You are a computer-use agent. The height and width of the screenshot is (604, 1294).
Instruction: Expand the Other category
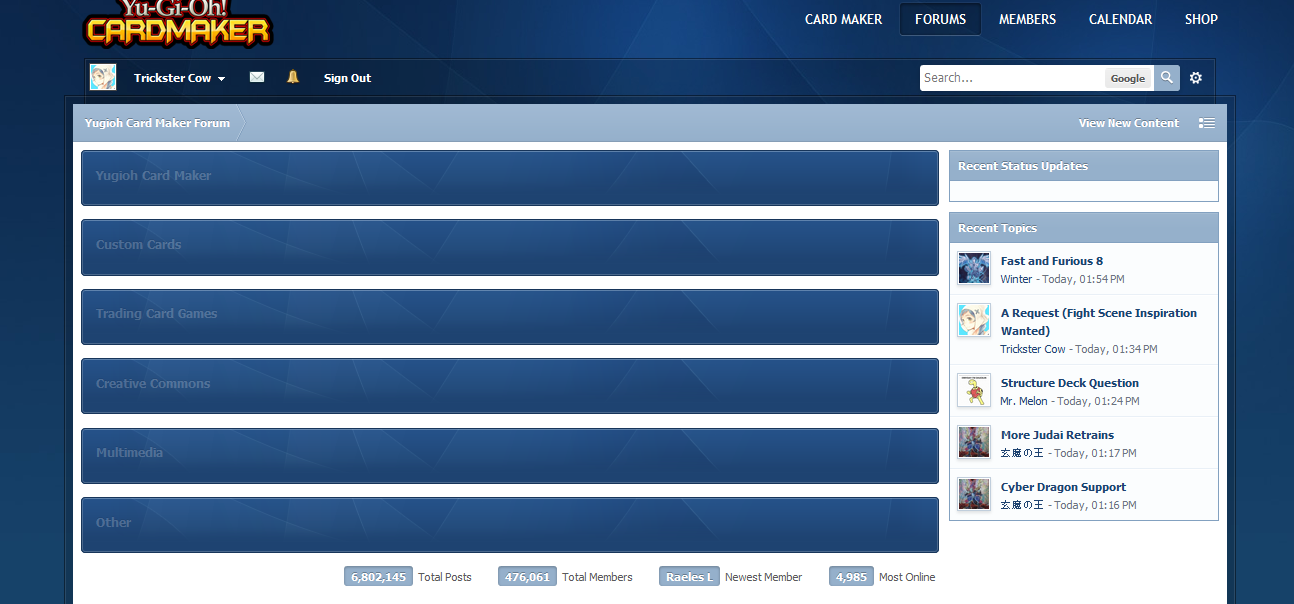(x=510, y=525)
